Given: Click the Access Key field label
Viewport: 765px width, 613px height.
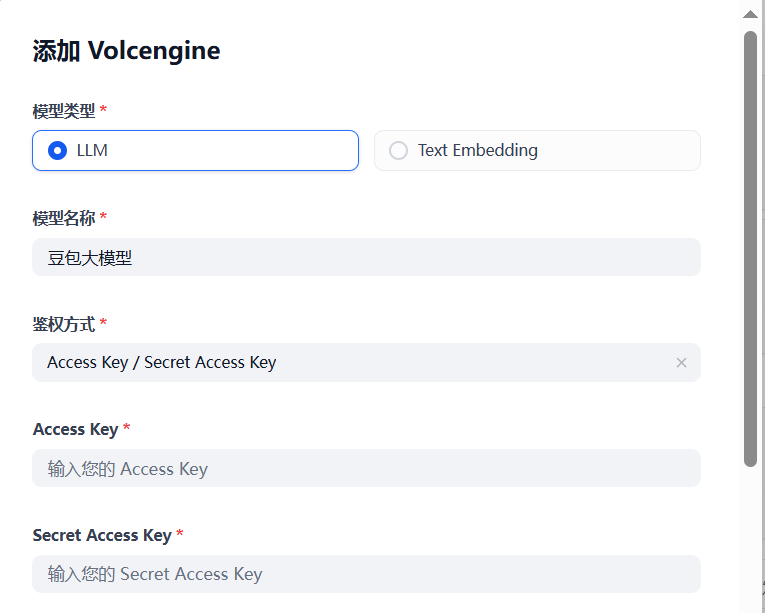Looking at the screenshot, I should (75, 429).
